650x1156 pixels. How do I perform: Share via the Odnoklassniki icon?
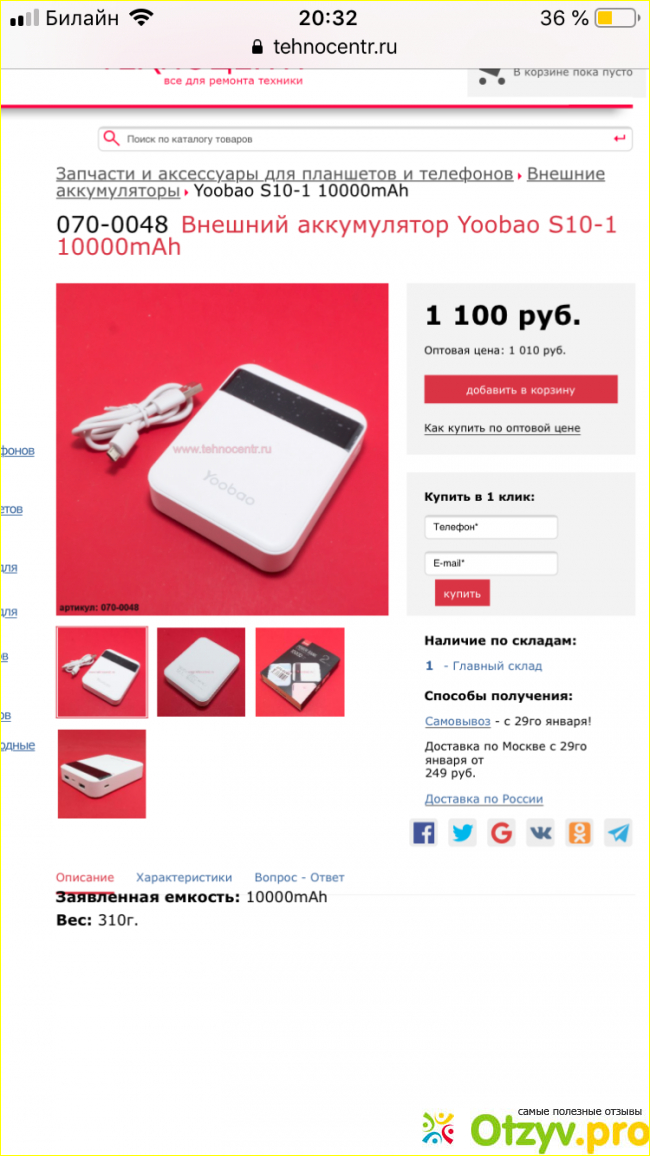pos(579,832)
